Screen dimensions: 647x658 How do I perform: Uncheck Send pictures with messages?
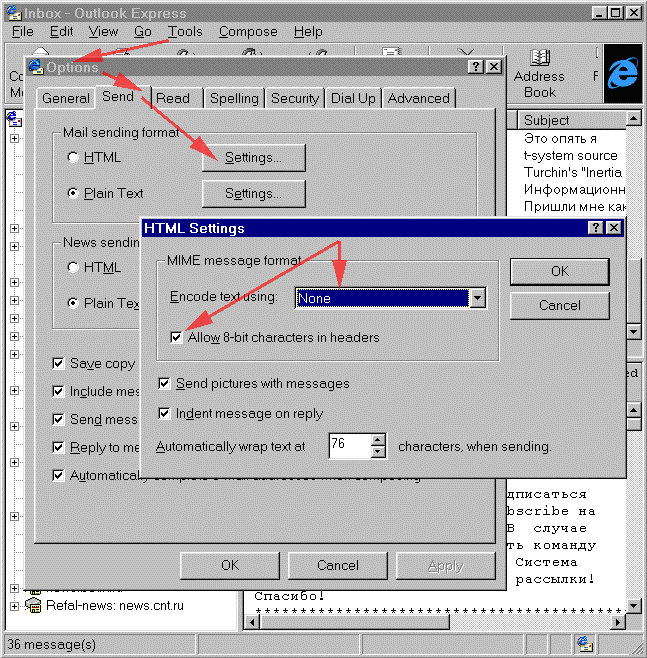(164, 383)
